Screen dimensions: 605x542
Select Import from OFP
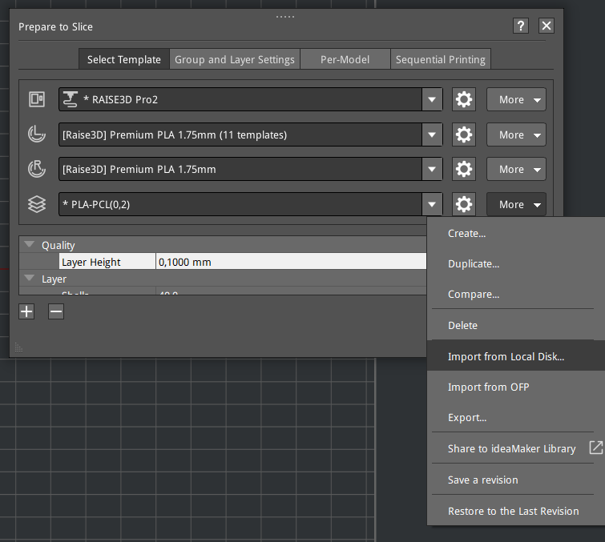tap(516, 387)
